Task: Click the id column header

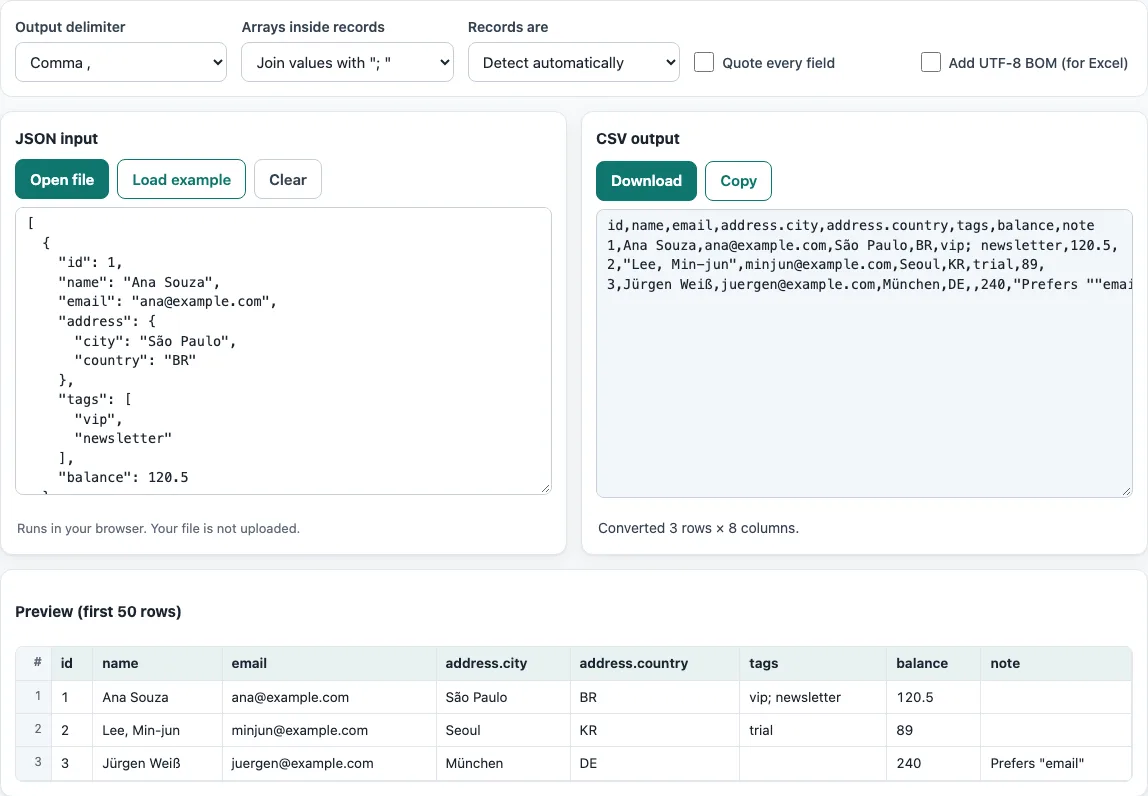Action: pyautogui.click(x=72, y=663)
